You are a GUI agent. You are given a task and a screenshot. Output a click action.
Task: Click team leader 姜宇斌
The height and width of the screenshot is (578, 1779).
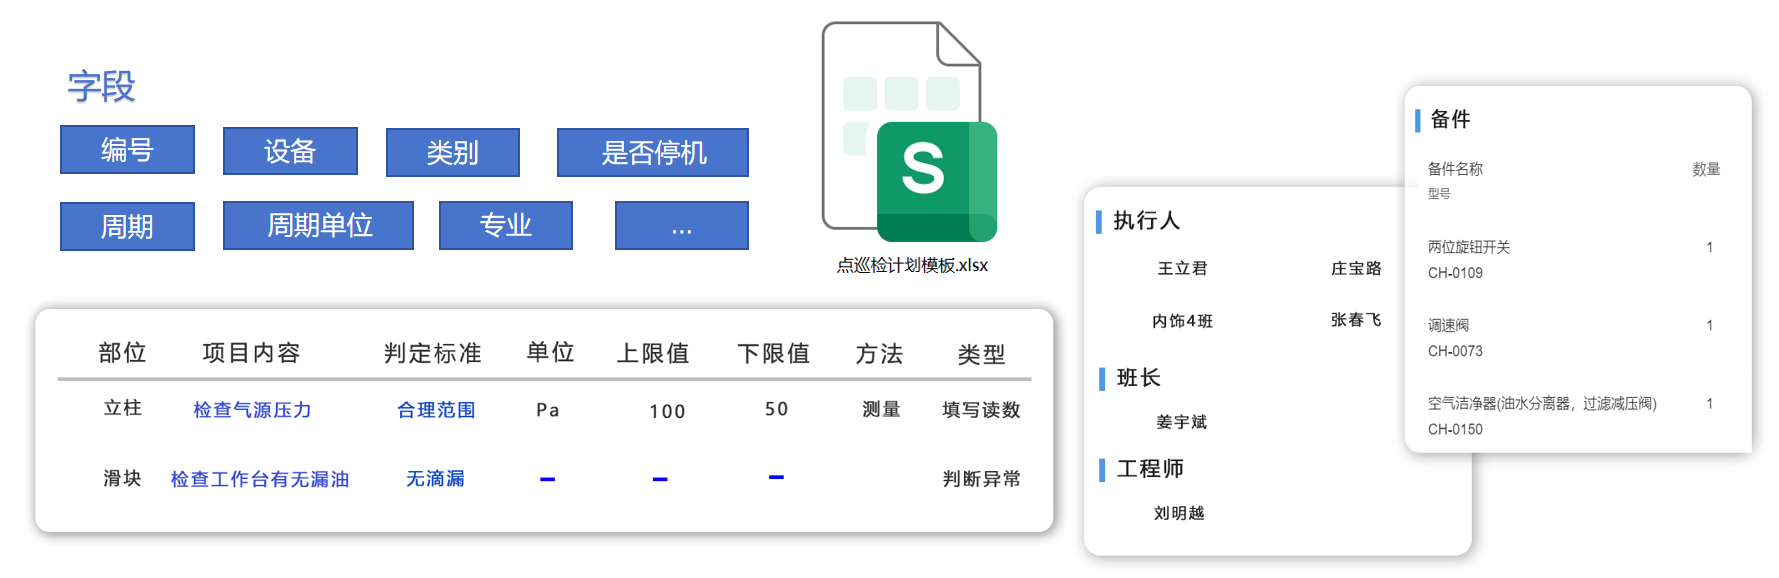pyautogui.click(x=1181, y=422)
